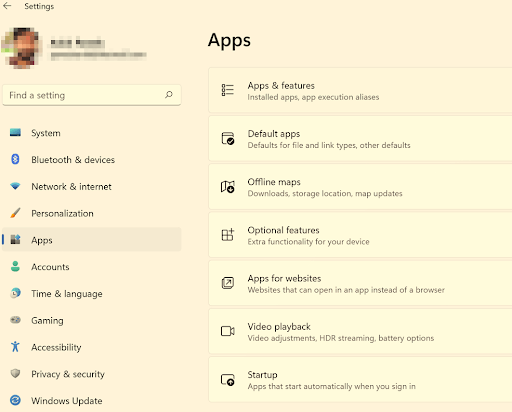
Task: Open Accounts settings
Action: click(x=92, y=267)
